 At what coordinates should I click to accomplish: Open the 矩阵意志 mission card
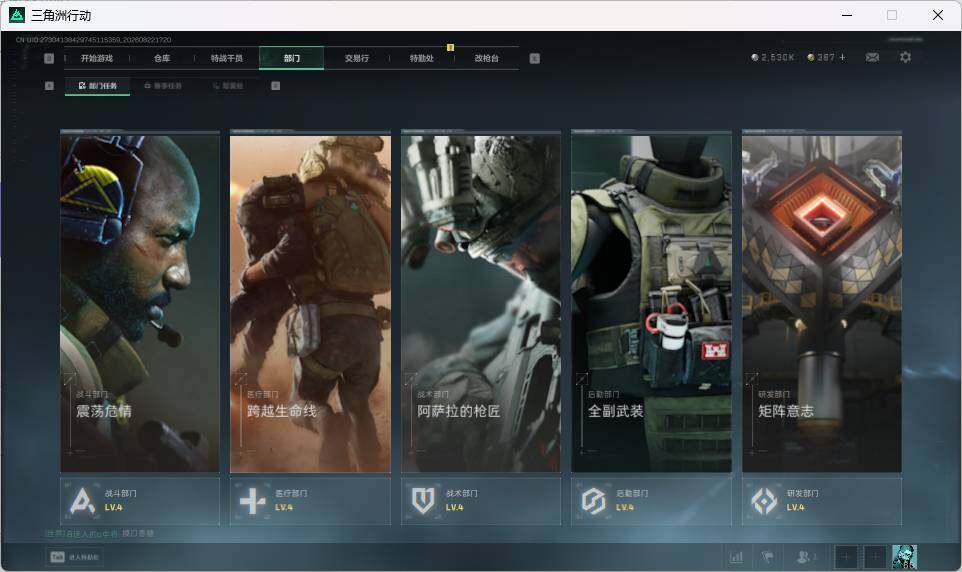[822, 302]
